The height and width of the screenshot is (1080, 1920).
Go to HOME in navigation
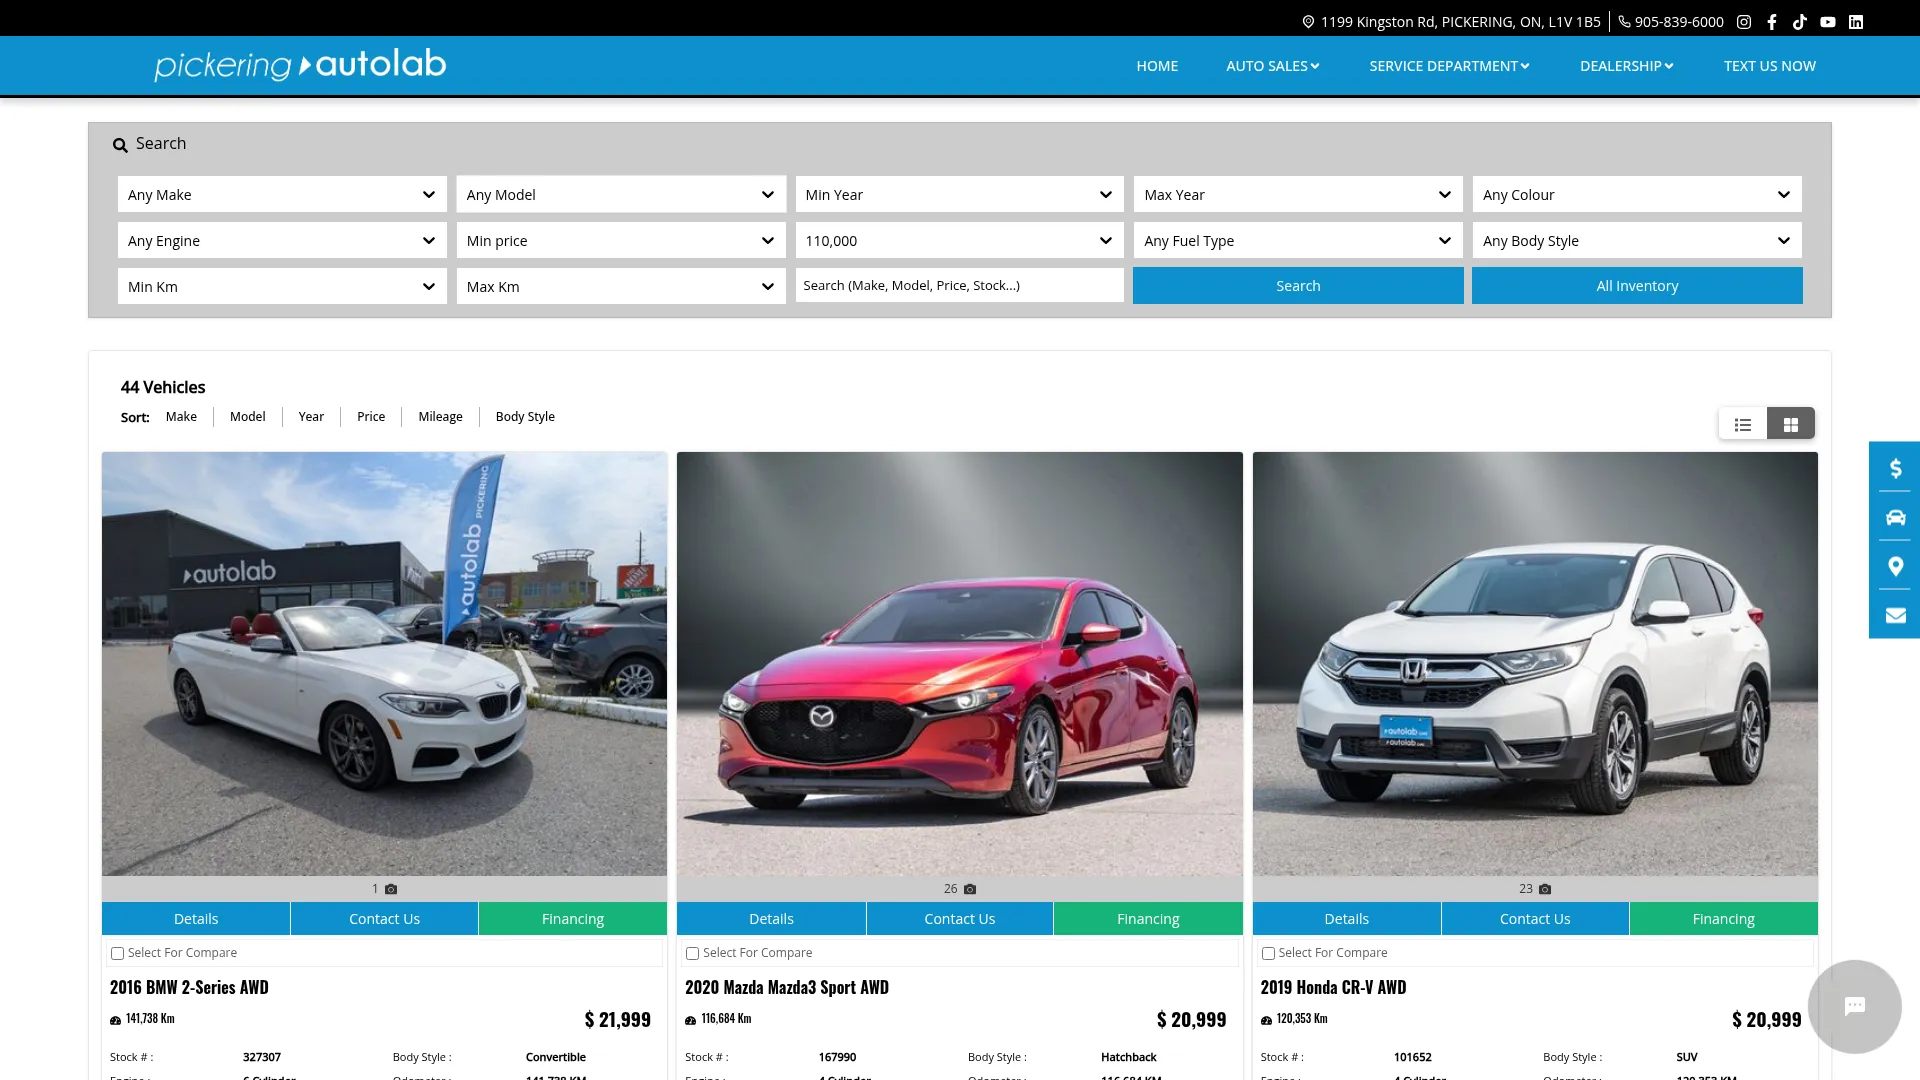point(1157,66)
